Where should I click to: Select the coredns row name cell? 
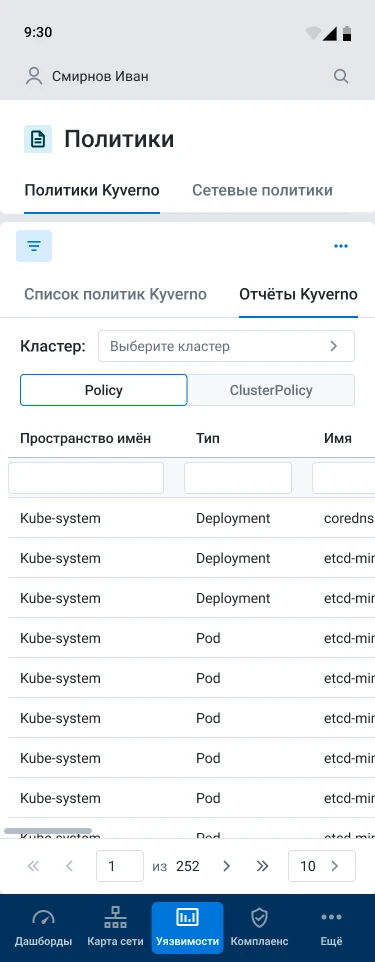349,518
